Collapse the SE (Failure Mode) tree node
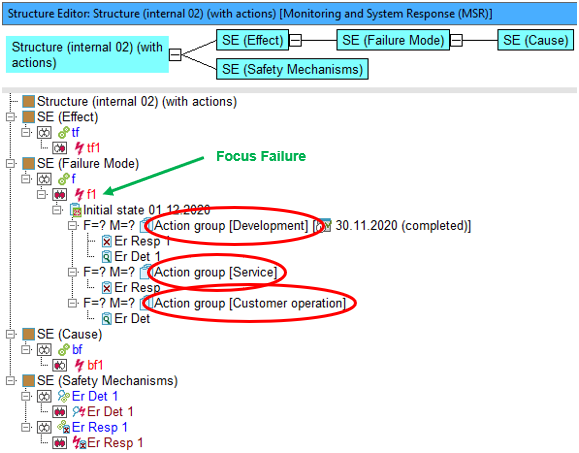 coord(11,163)
